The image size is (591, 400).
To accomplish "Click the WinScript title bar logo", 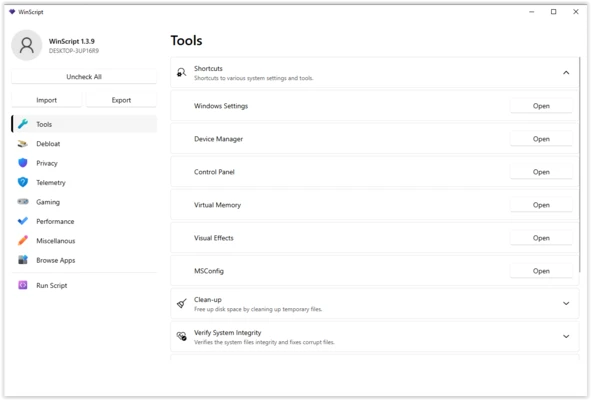I will [x=12, y=12].
